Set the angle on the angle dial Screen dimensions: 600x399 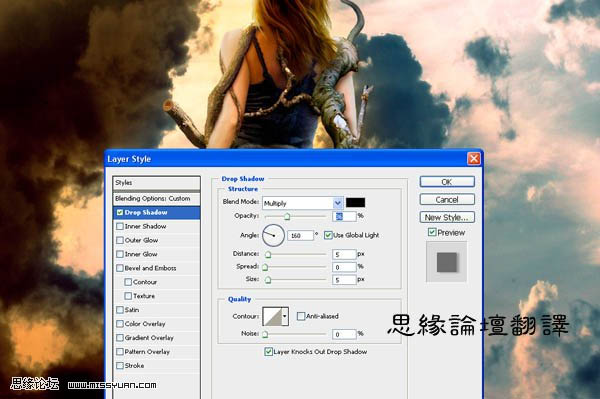click(273, 235)
